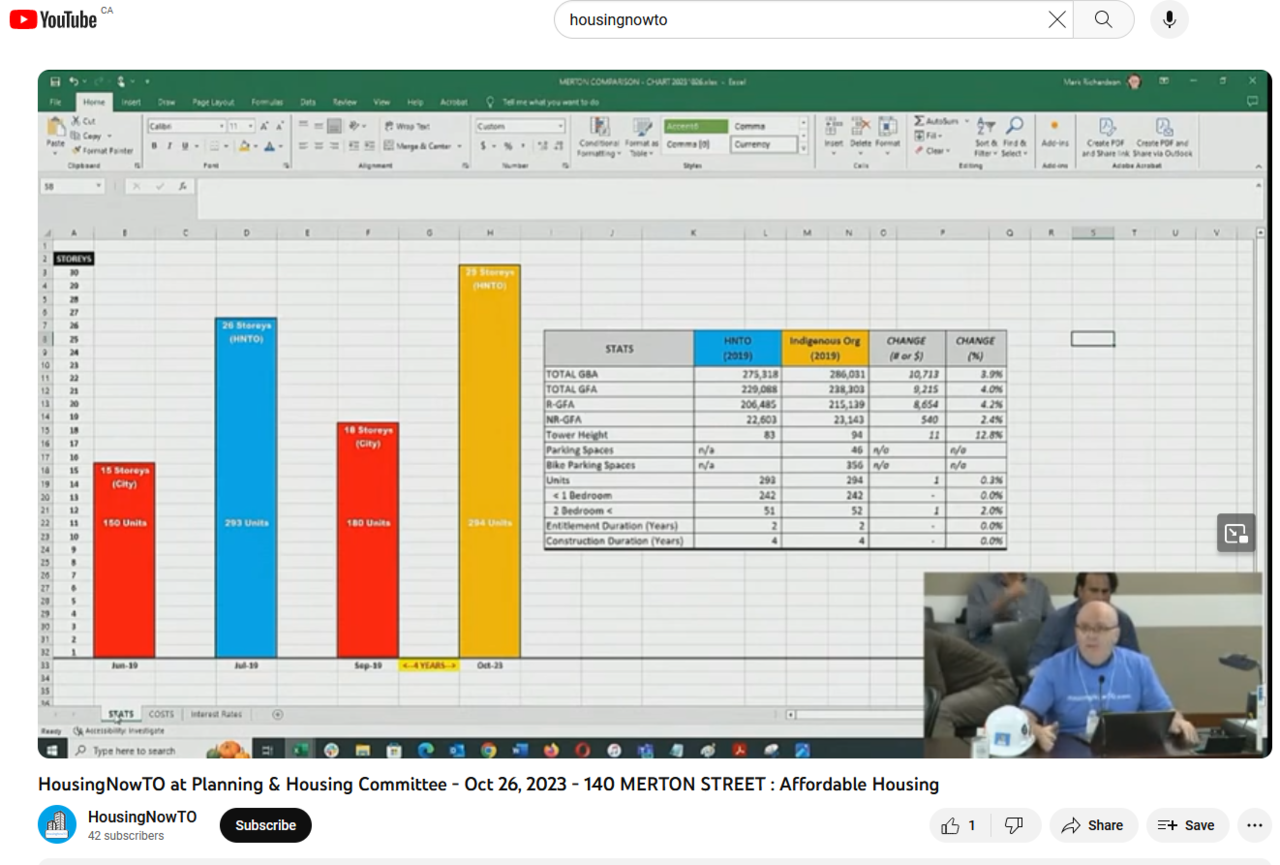Viewport: 1280px width, 865px height.
Task: Click the YouTube logo home icon
Action: pos(53,19)
